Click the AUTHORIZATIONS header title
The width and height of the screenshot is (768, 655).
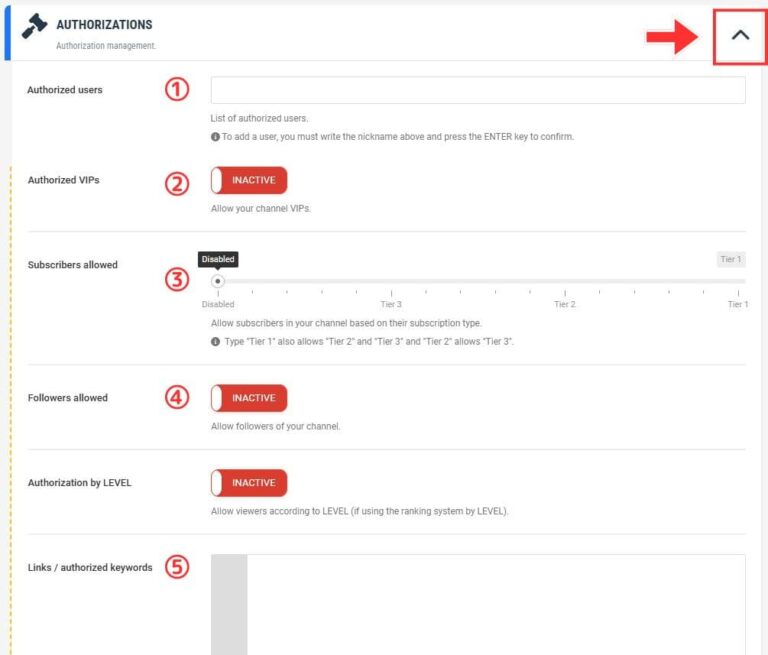(x=104, y=24)
